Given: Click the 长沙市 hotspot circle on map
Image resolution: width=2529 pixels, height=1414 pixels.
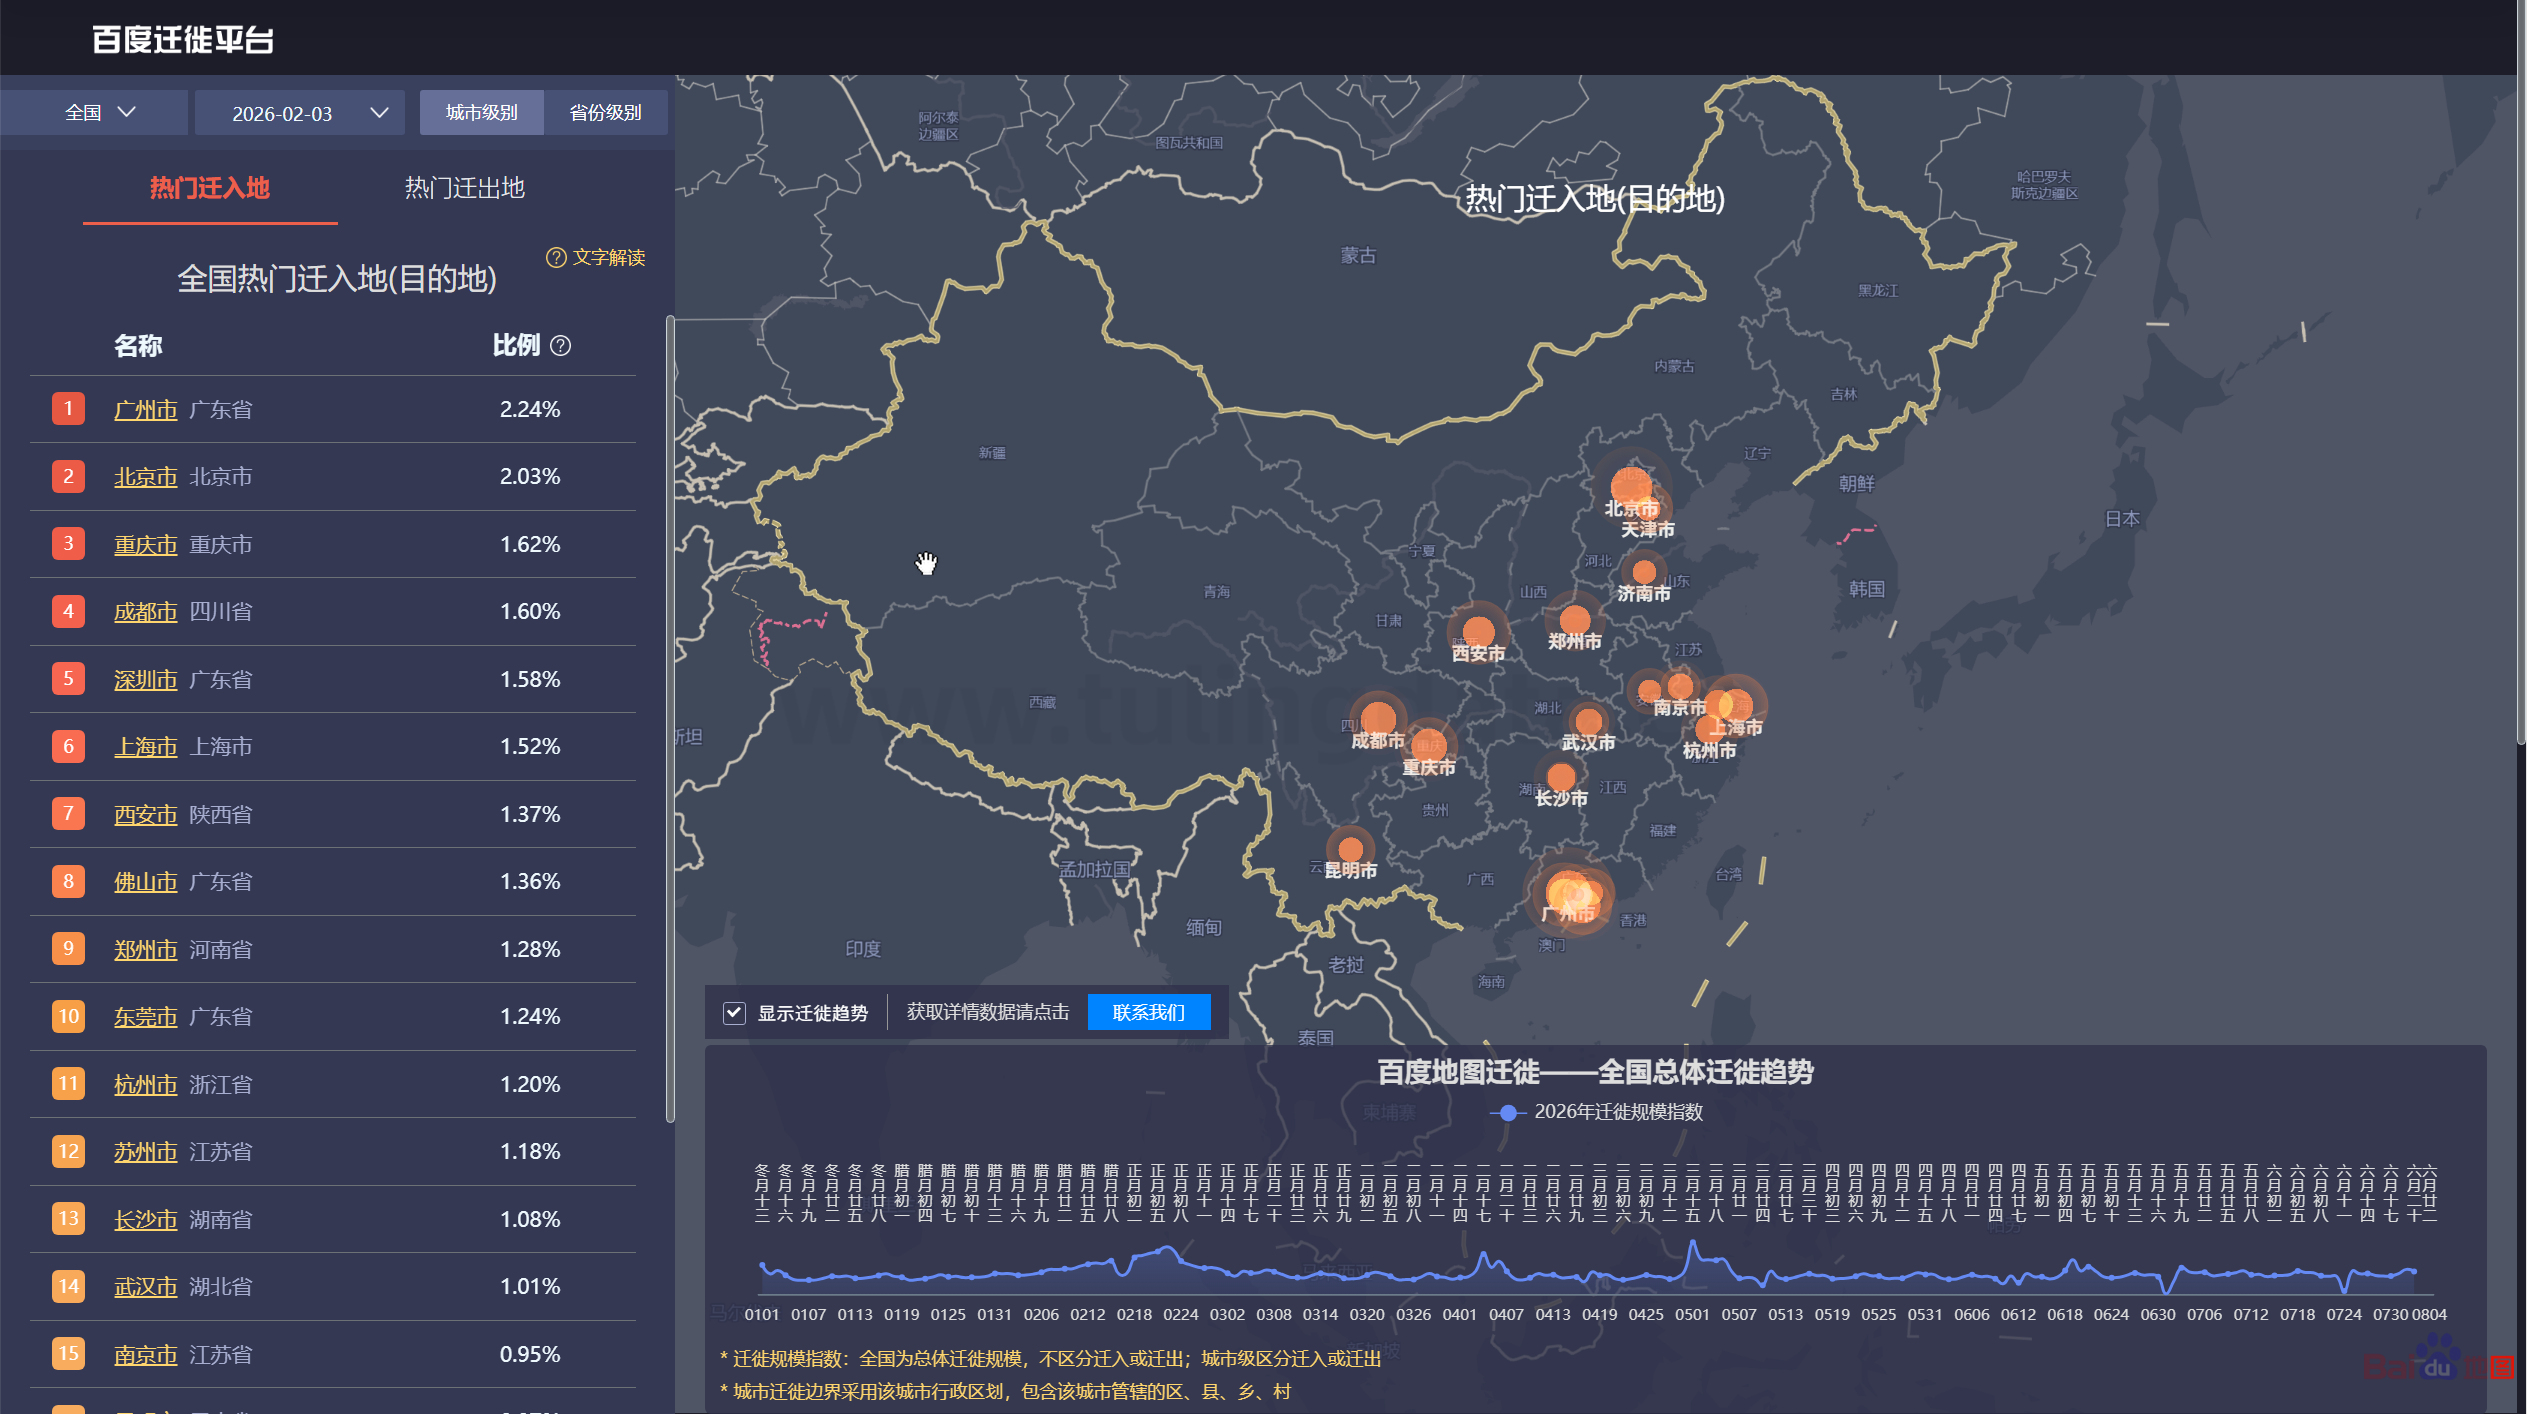Looking at the screenshot, I should [1561, 776].
